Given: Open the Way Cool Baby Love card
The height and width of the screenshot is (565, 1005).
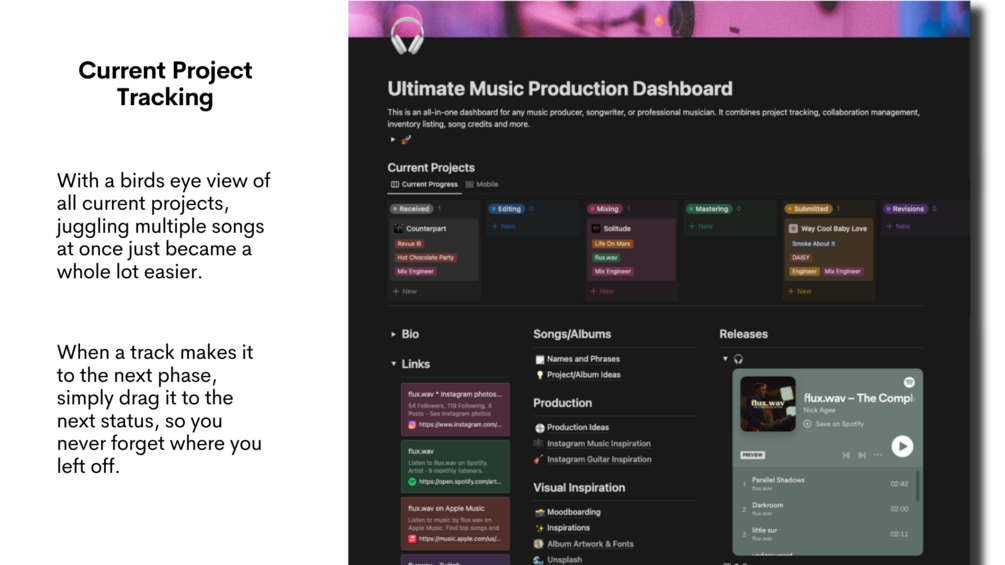Looking at the screenshot, I should tap(829, 249).
